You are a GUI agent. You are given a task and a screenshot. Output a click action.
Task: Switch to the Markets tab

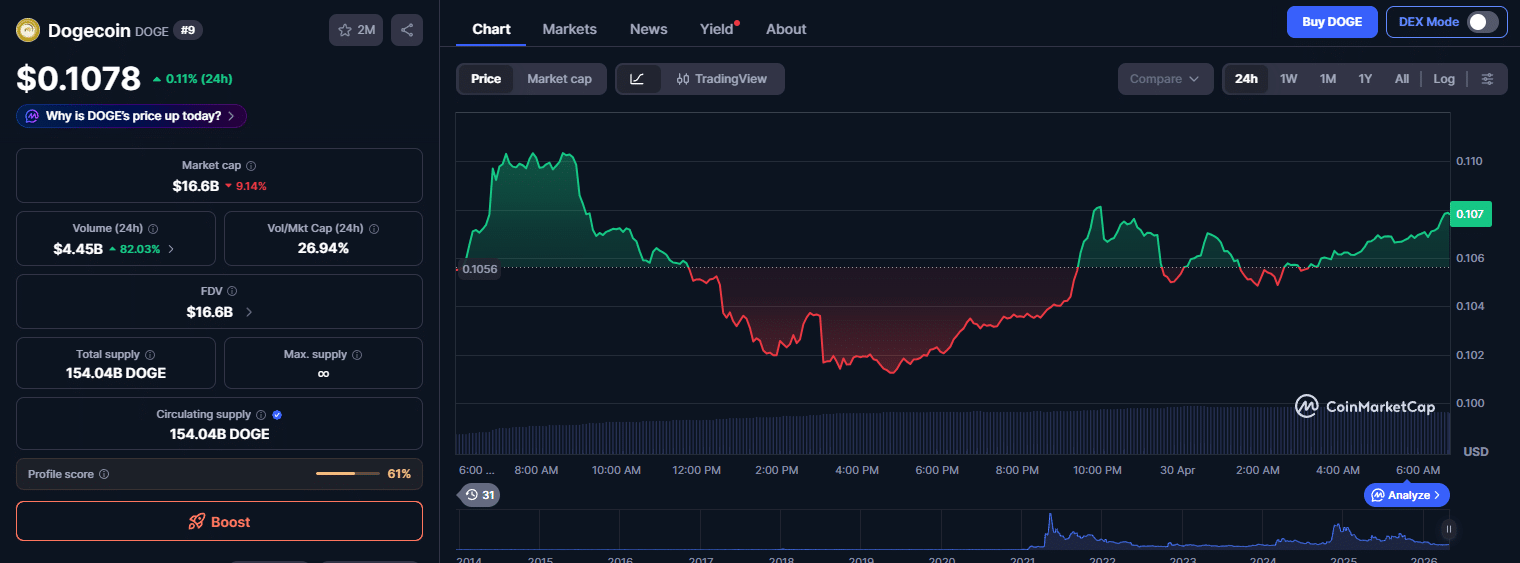click(x=569, y=29)
